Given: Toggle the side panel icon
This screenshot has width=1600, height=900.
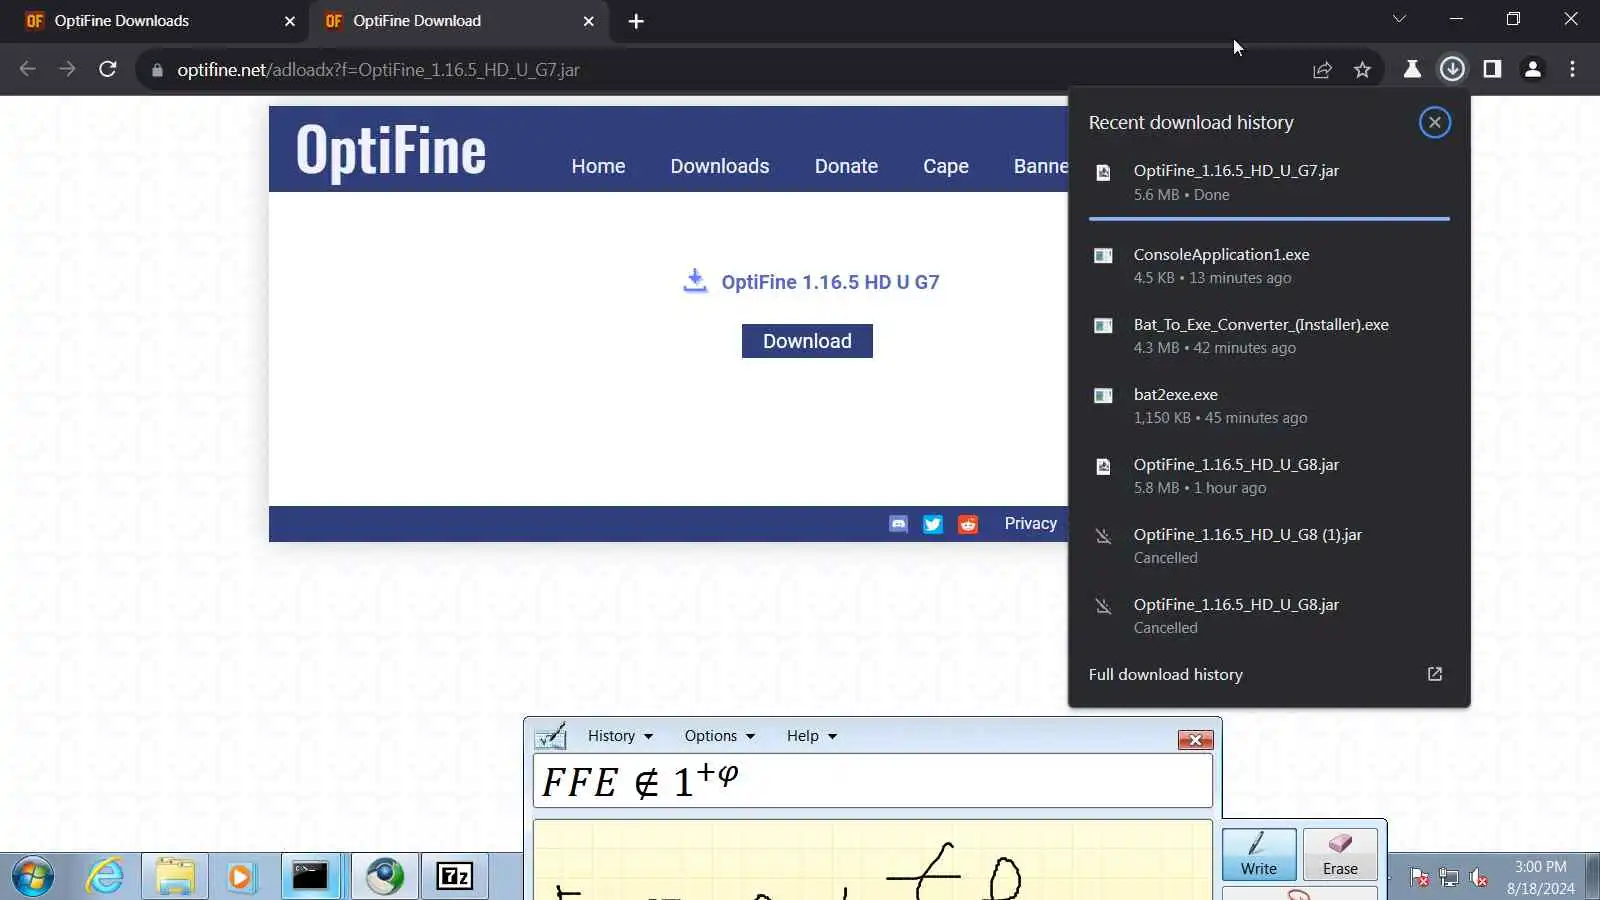Looking at the screenshot, I should tap(1492, 69).
